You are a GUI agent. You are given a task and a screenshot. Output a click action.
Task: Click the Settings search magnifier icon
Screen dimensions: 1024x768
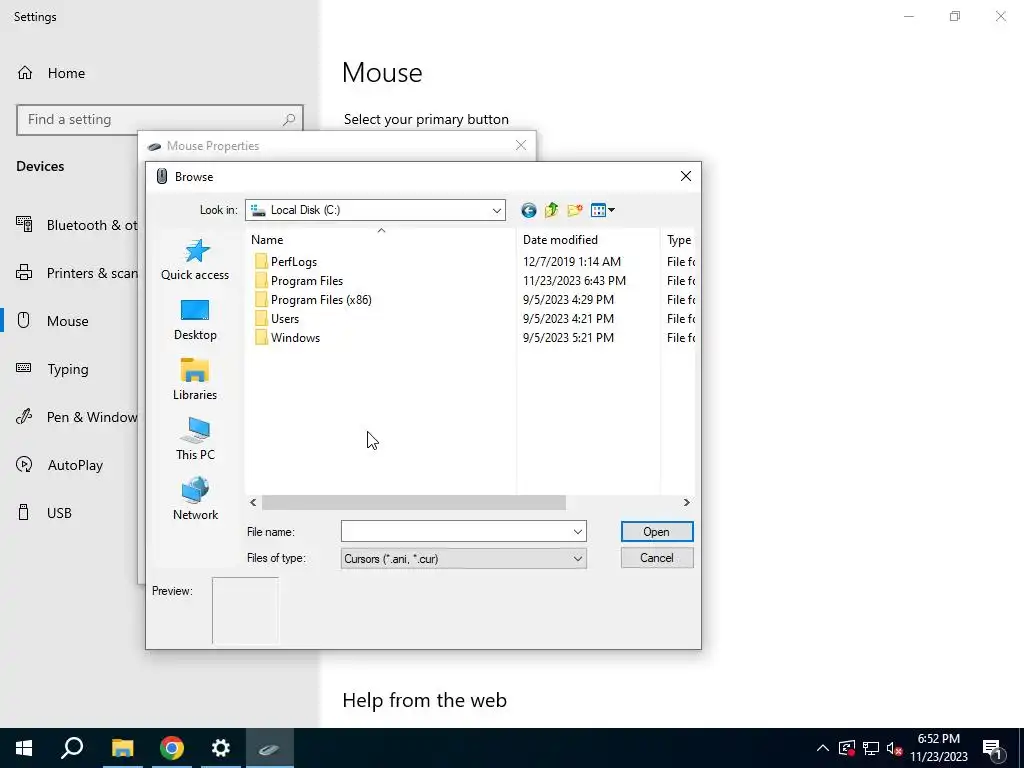(x=289, y=120)
